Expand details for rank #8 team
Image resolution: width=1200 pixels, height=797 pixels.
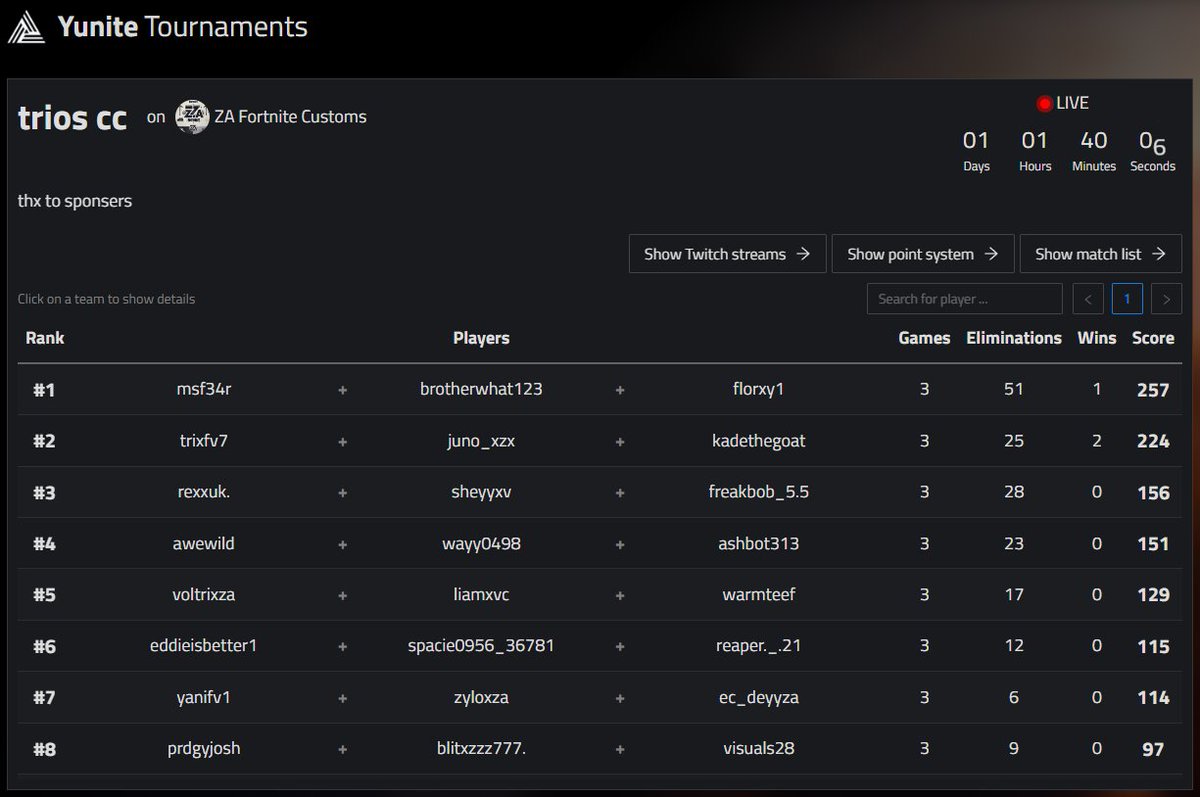[600, 749]
